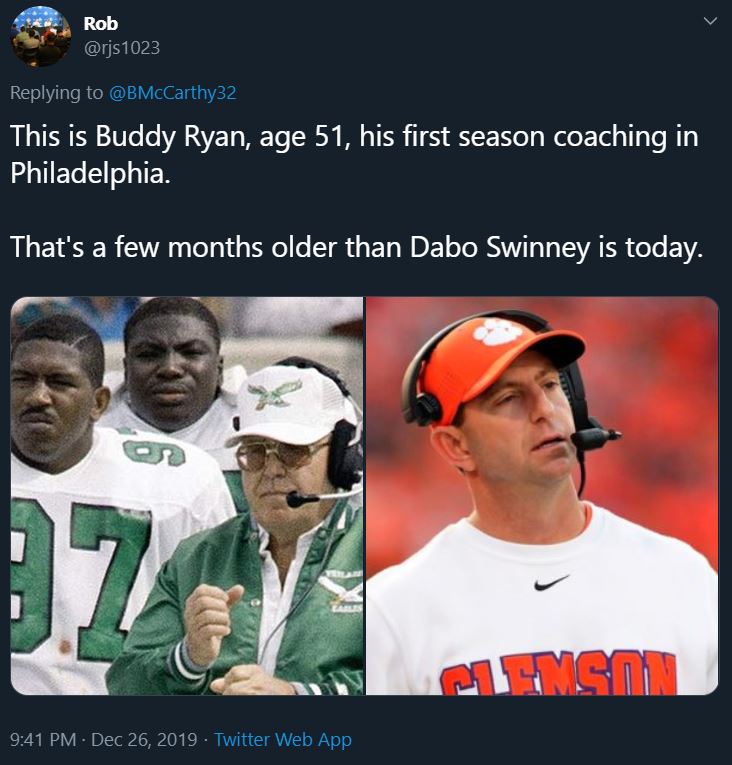The width and height of the screenshot is (732, 765).
Task: Open Rob's profile avatar picture
Action: (41, 36)
